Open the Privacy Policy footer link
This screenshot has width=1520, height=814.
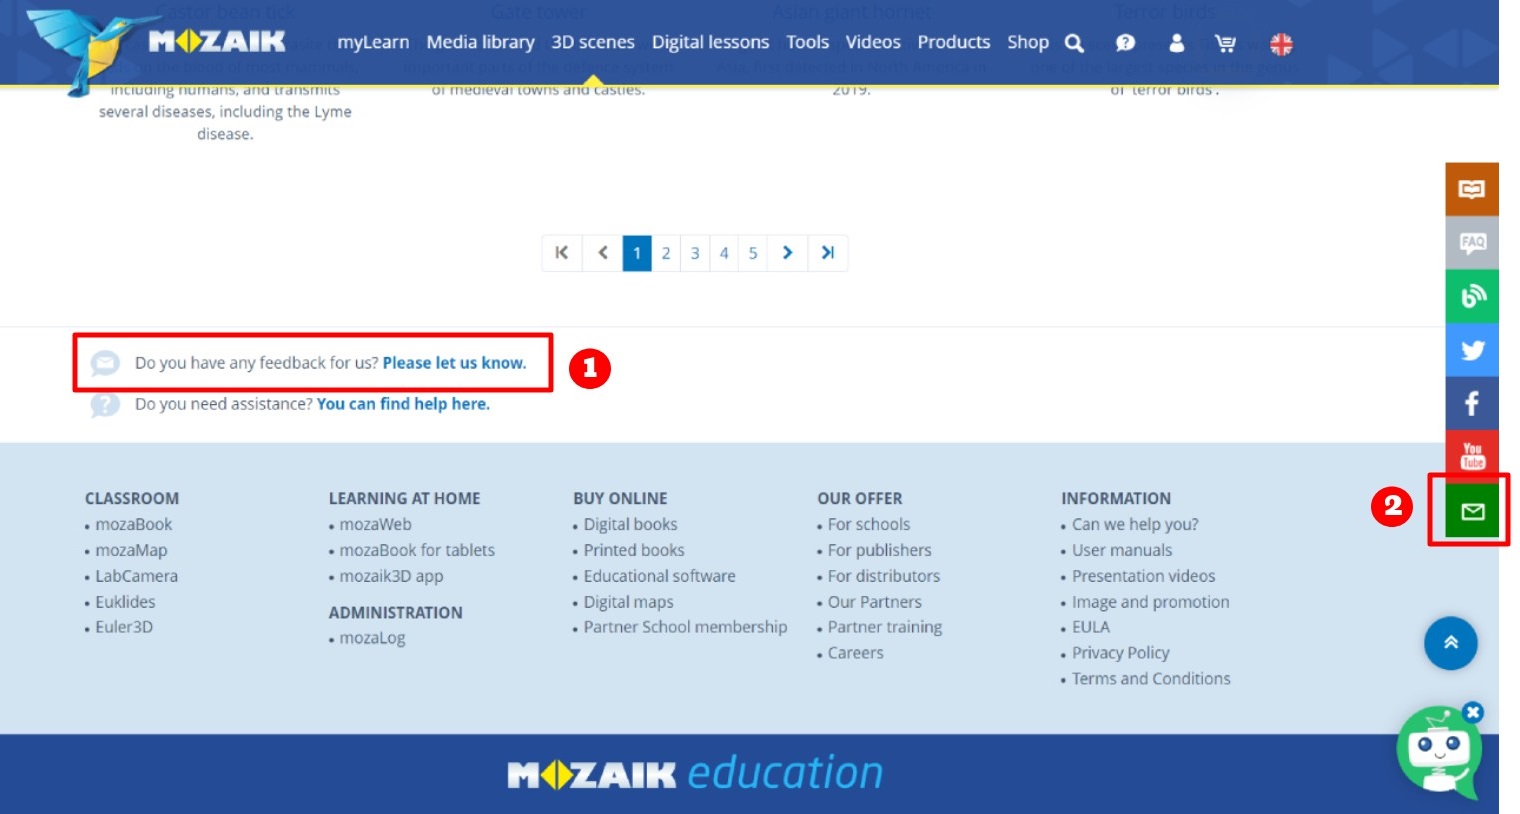[1120, 653]
